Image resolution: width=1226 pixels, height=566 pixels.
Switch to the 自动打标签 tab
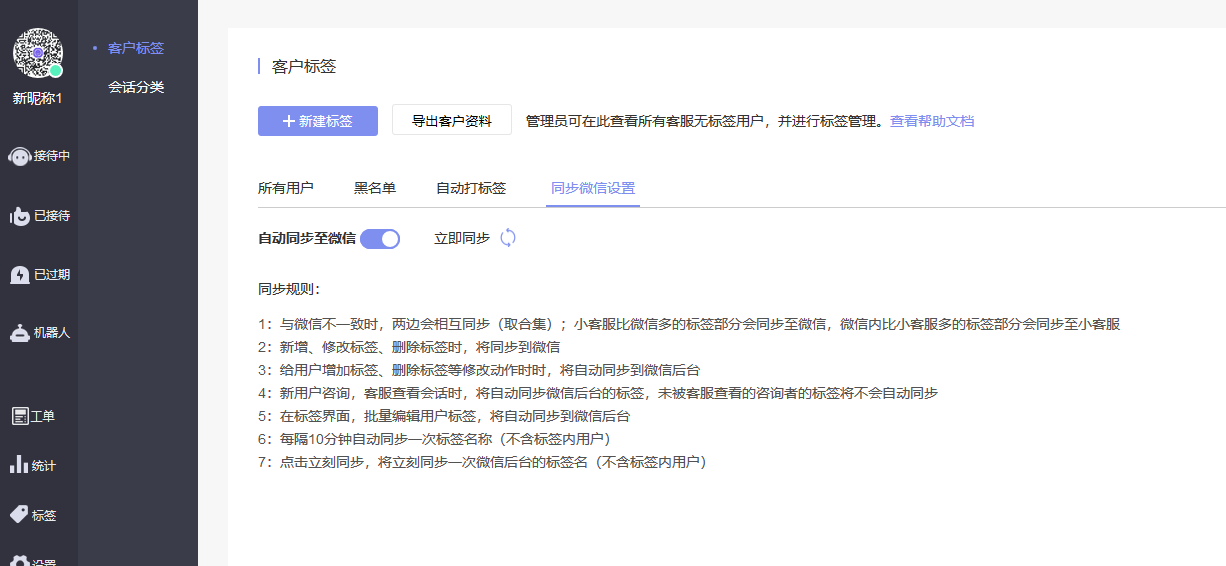(471, 188)
